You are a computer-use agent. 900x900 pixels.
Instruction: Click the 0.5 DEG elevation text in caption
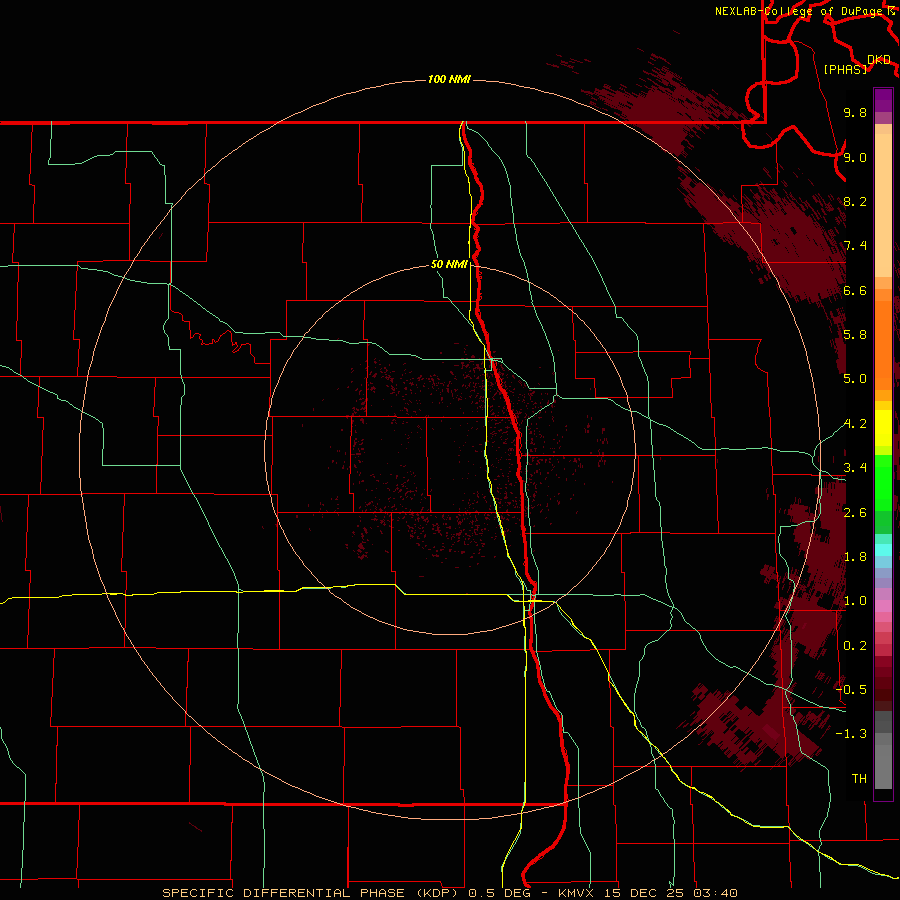click(x=499, y=893)
